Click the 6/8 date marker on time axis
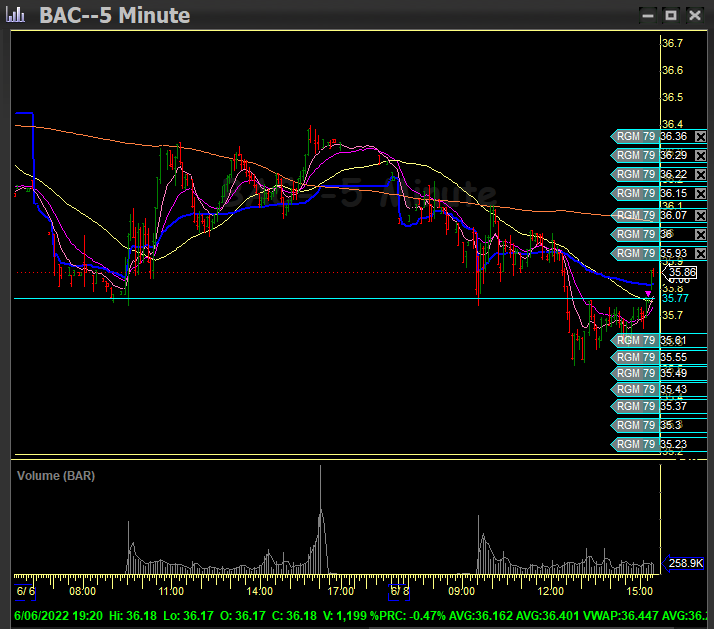 pyautogui.click(x=399, y=591)
